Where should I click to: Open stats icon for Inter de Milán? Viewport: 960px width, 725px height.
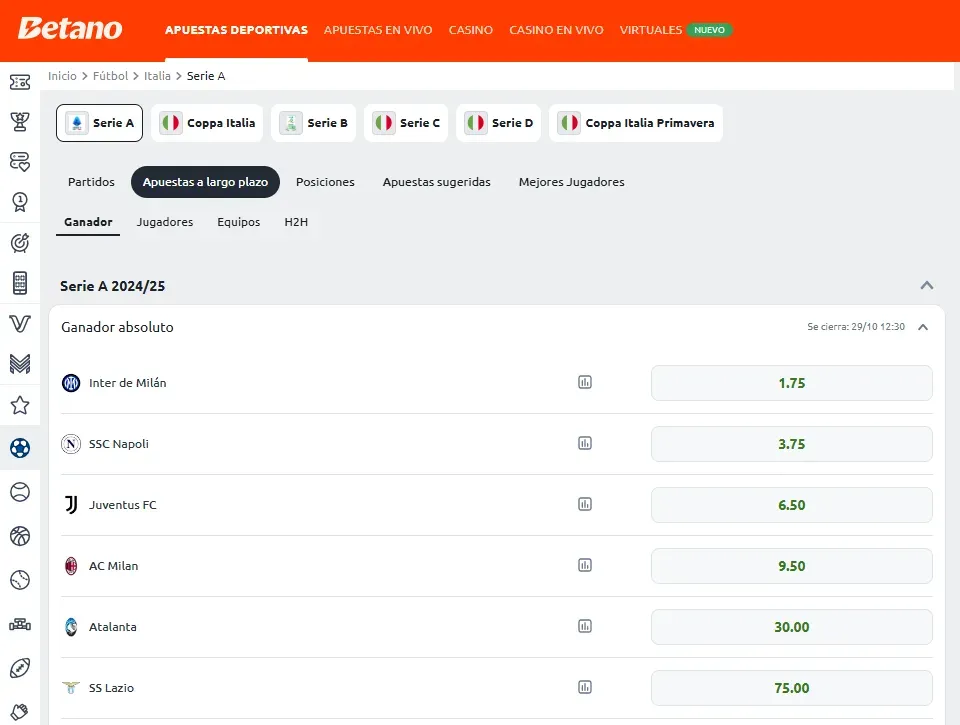click(585, 383)
